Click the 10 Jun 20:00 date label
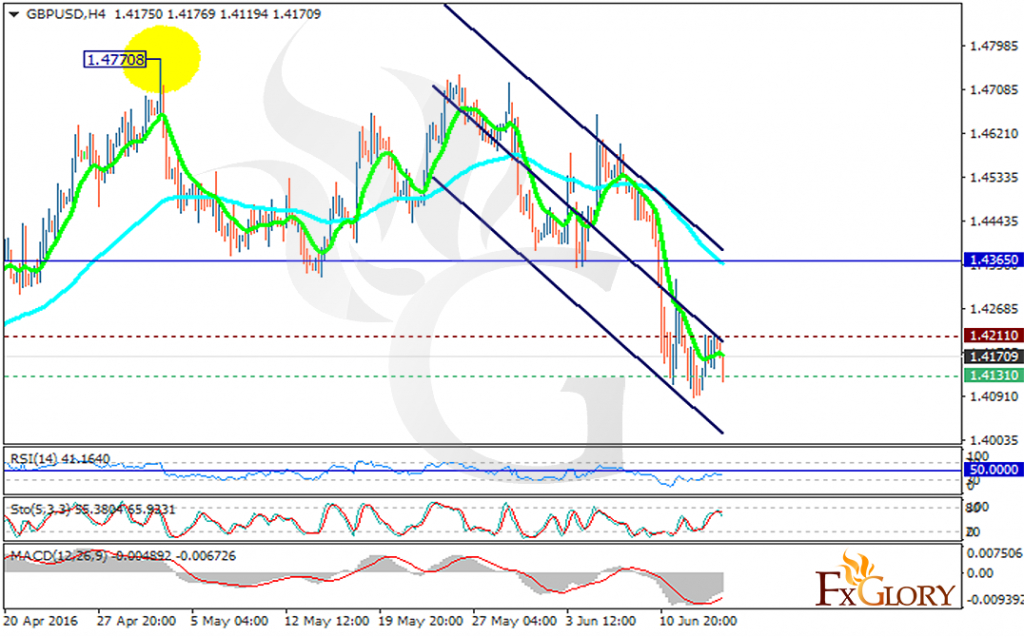Screen dimensions: 1024x636 [697, 620]
